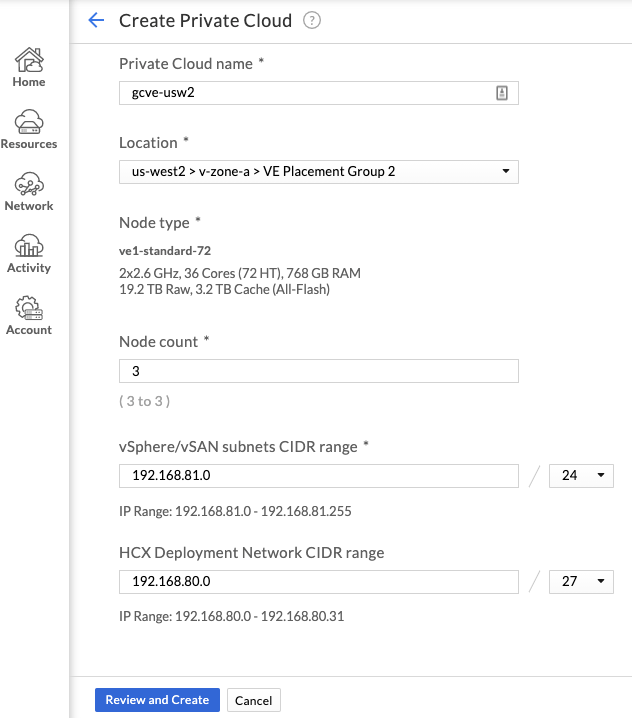Open the Home sidebar icon

pyautogui.click(x=29, y=60)
